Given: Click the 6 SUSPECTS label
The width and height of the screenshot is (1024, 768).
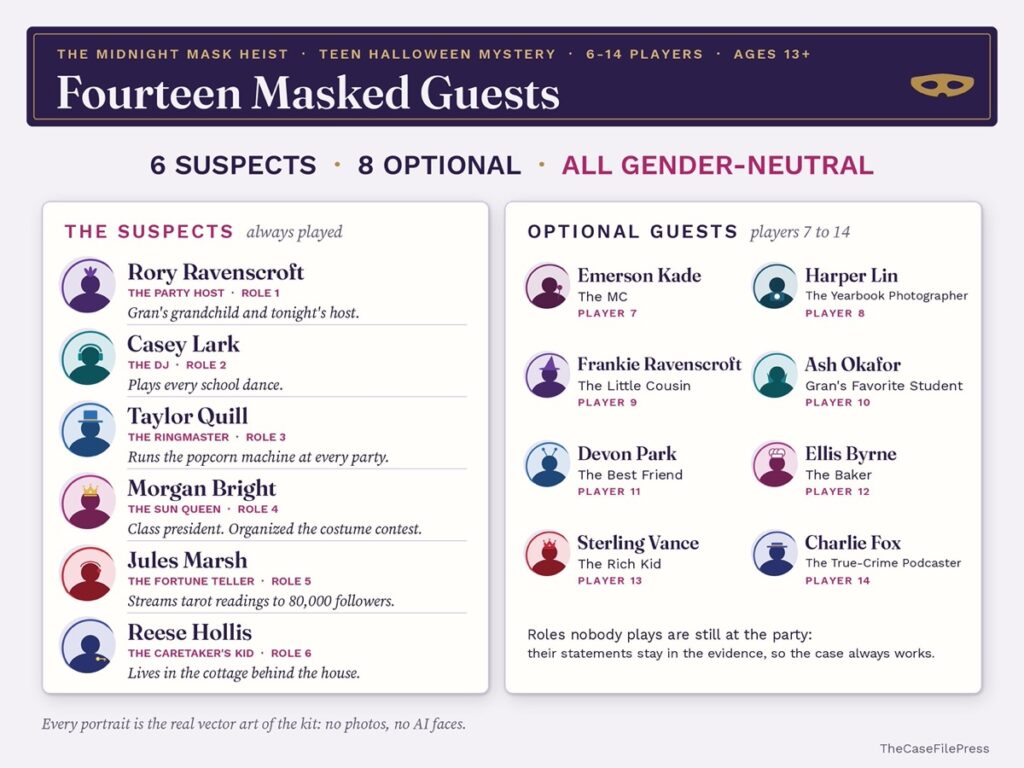Looking at the screenshot, I should click(x=233, y=165).
